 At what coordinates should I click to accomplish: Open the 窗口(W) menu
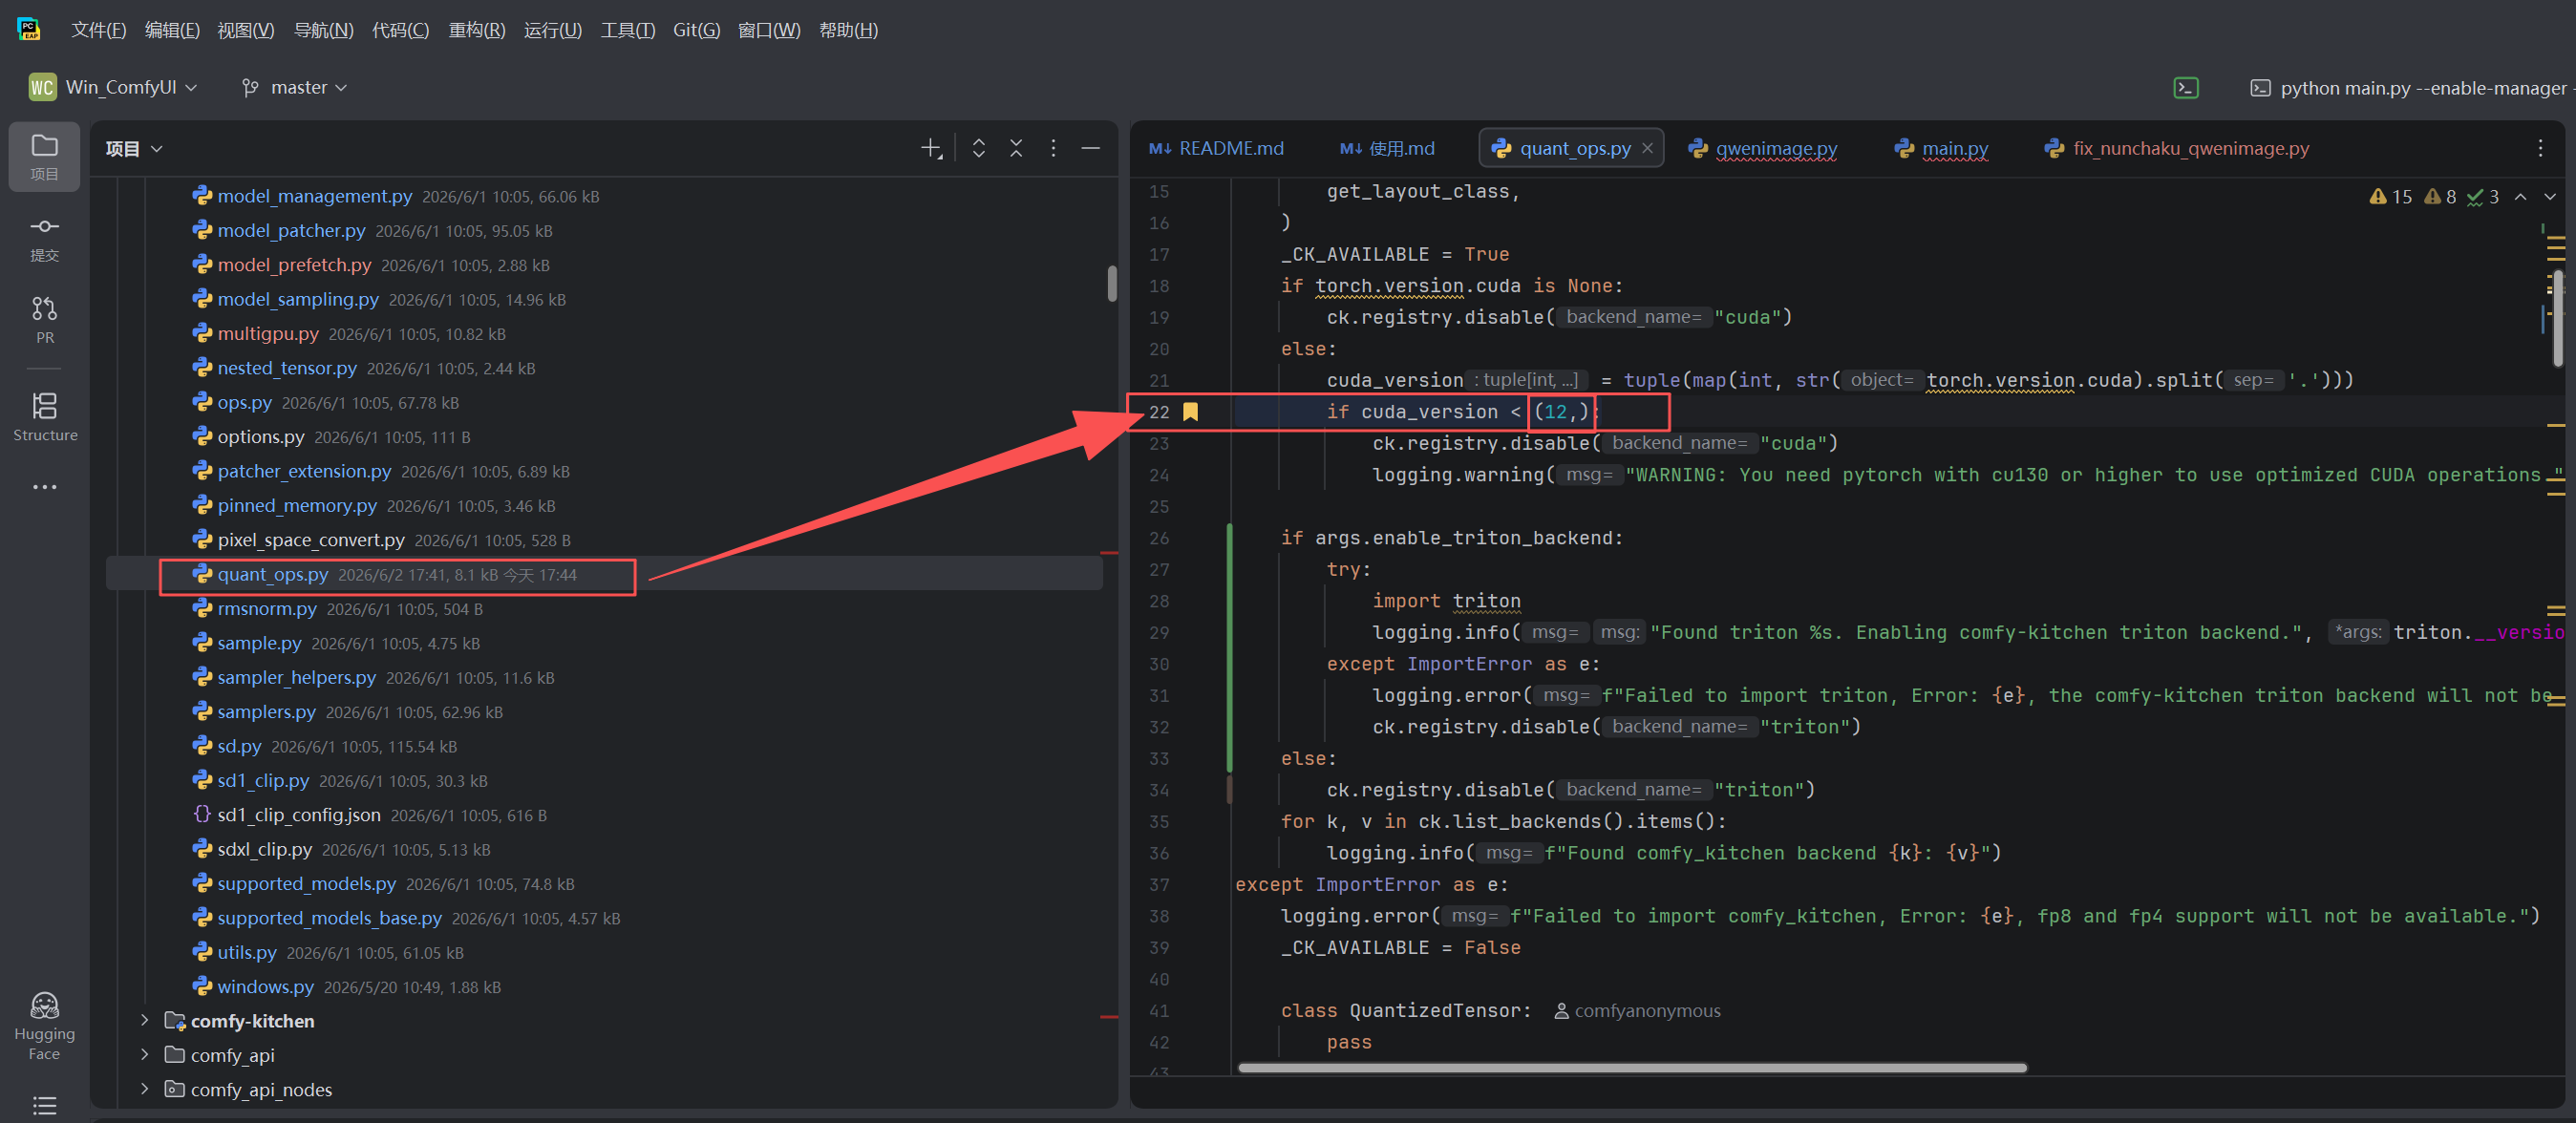coord(769,30)
